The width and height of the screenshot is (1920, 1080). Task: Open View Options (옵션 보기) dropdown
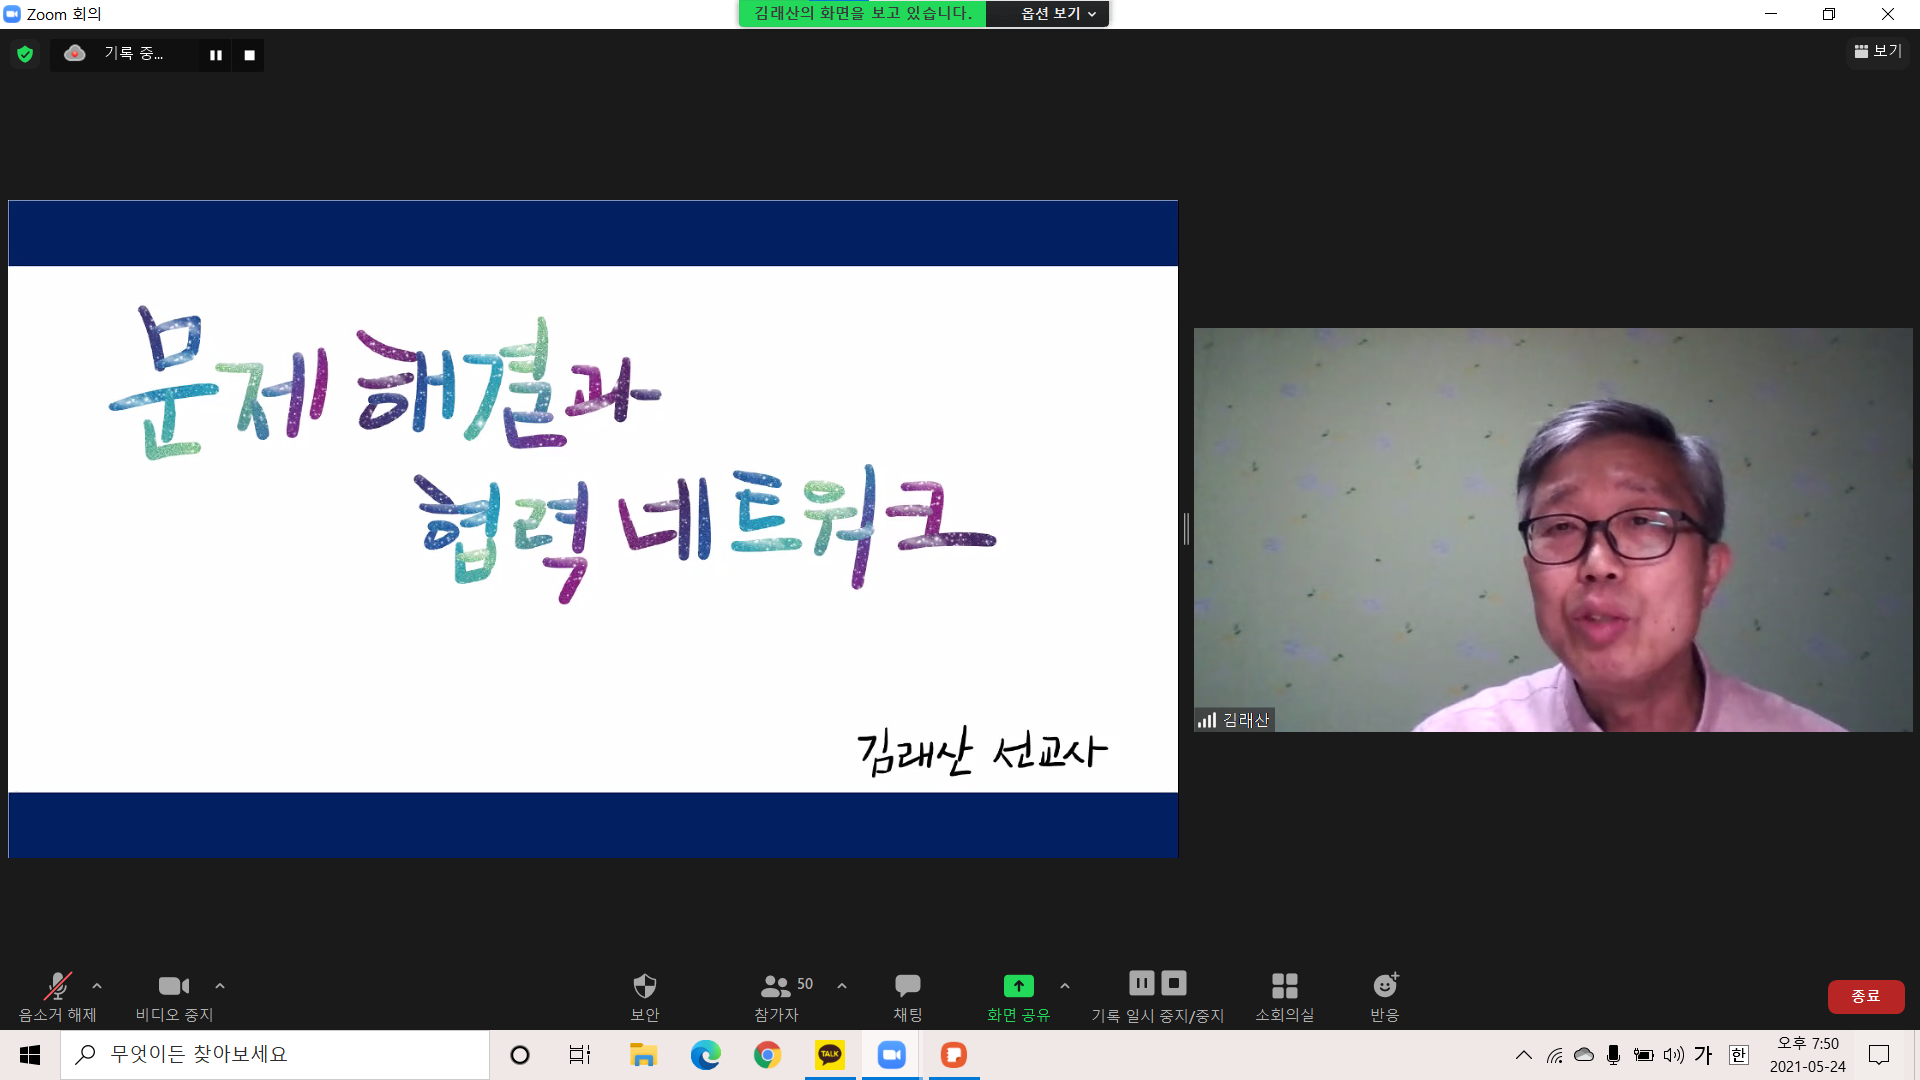coord(1057,14)
